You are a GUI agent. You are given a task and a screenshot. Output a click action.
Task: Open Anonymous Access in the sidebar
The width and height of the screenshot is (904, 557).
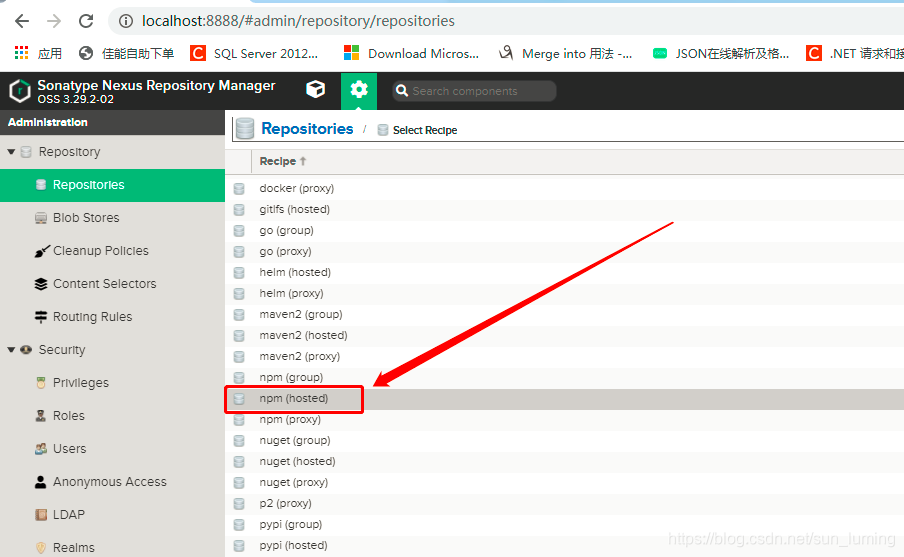(x=112, y=482)
